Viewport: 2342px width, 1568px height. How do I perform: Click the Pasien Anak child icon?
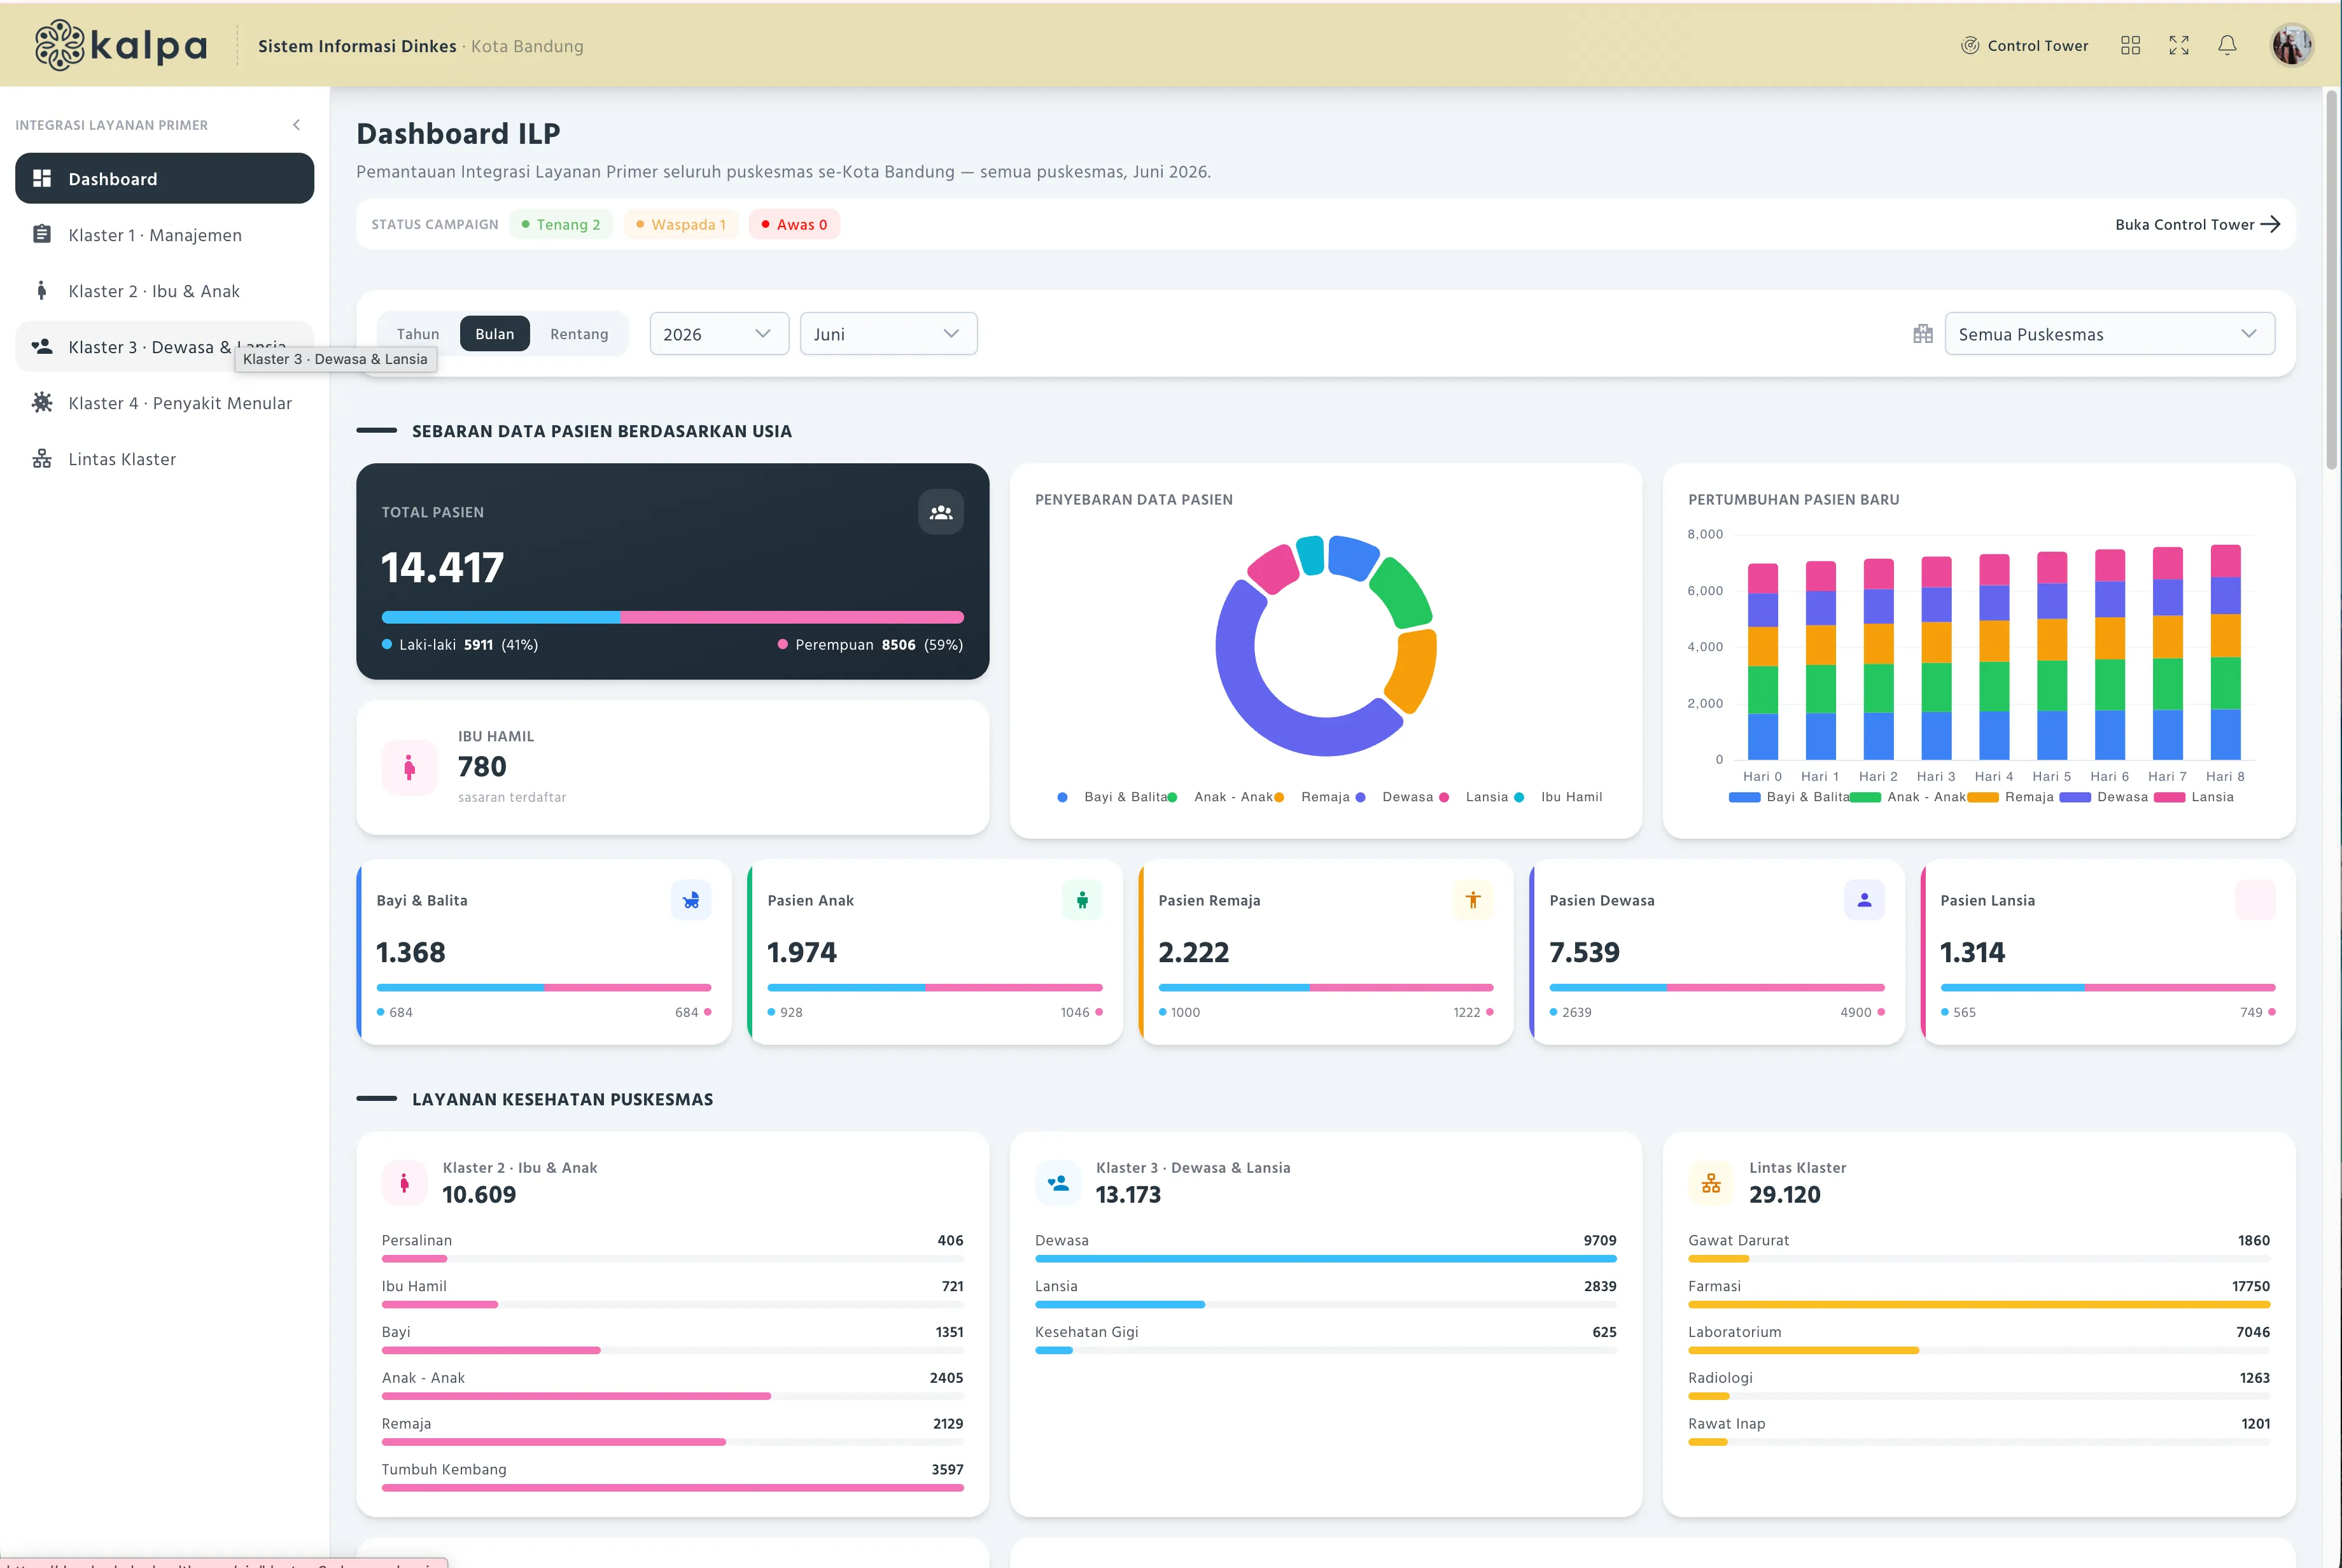pyautogui.click(x=1082, y=900)
